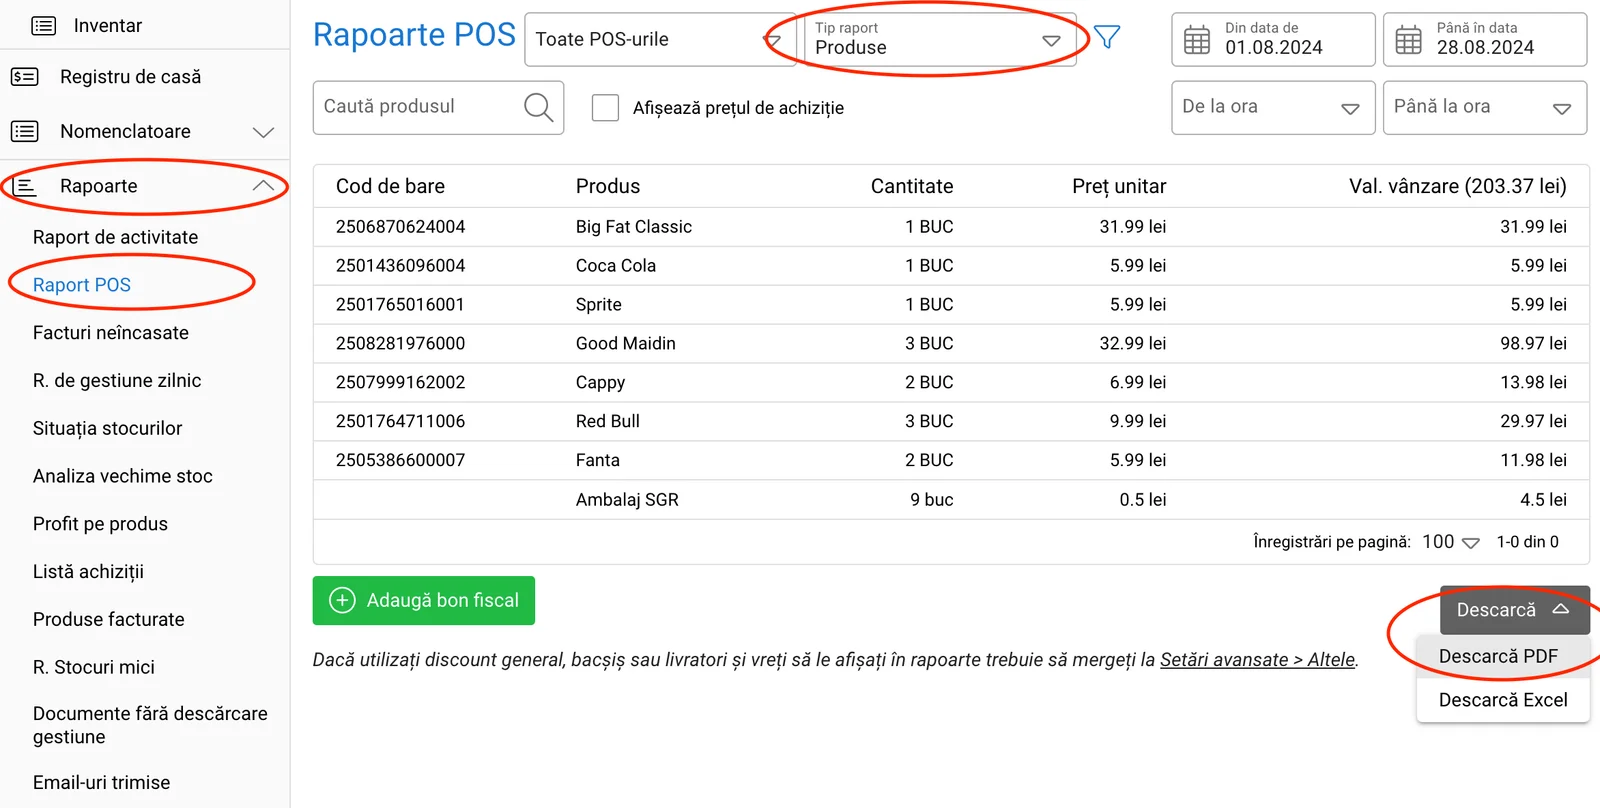This screenshot has height=808, width=1600.
Task: Select Descarcă Excel option
Action: click(x=1503, y=700)
